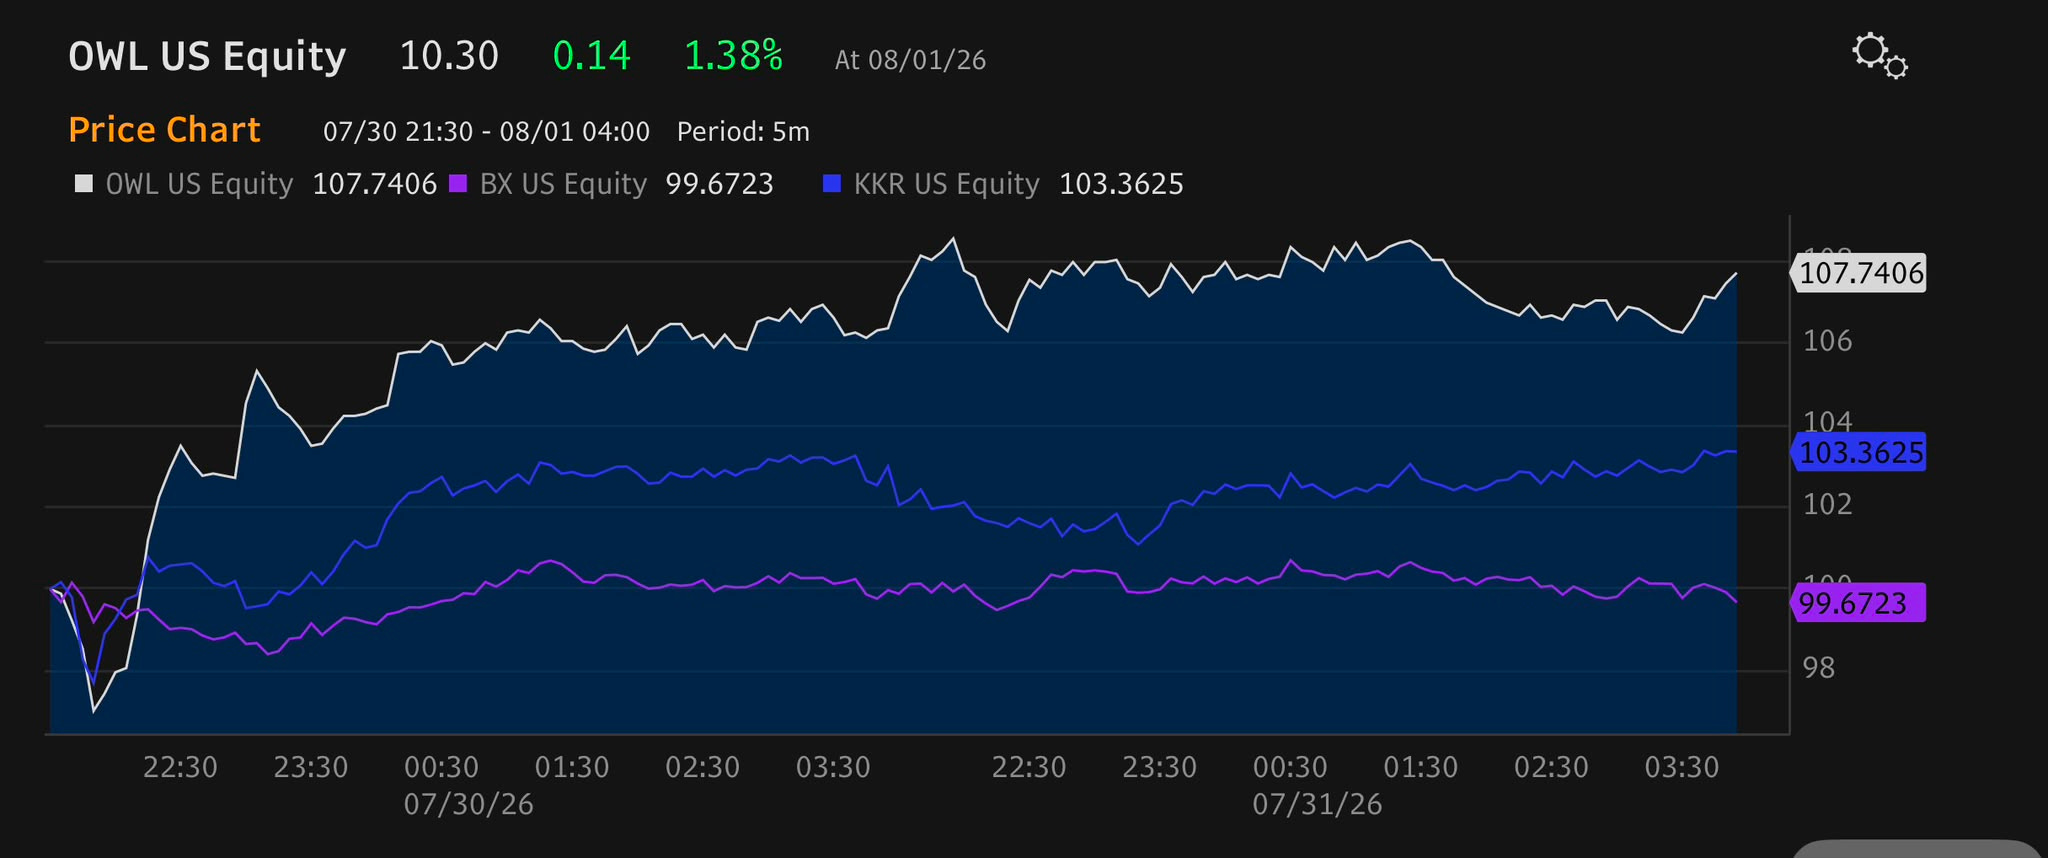Select the OWL US Equity header title
The image size is (2048, 858).
click(207, 56)
